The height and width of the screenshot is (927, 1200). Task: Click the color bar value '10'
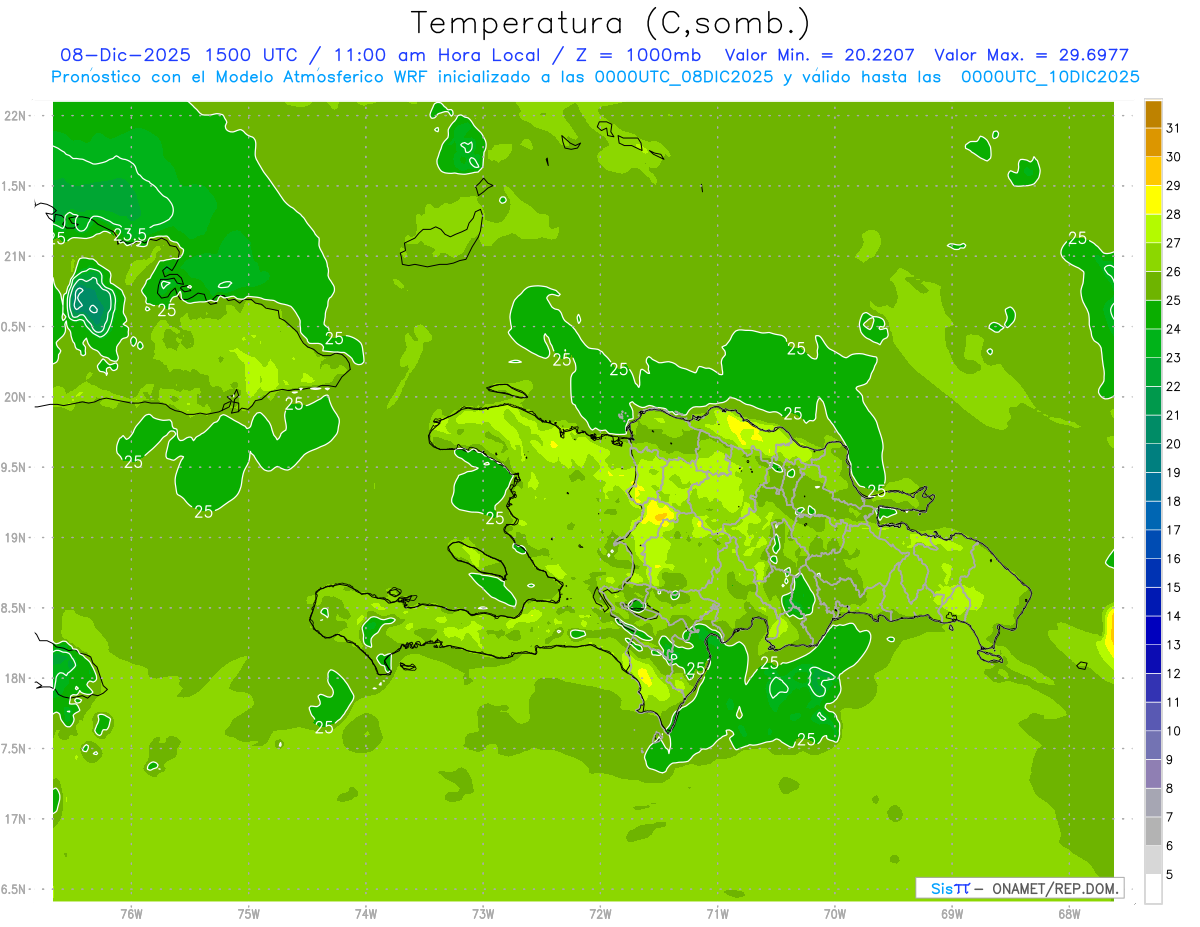point(1173,731)
